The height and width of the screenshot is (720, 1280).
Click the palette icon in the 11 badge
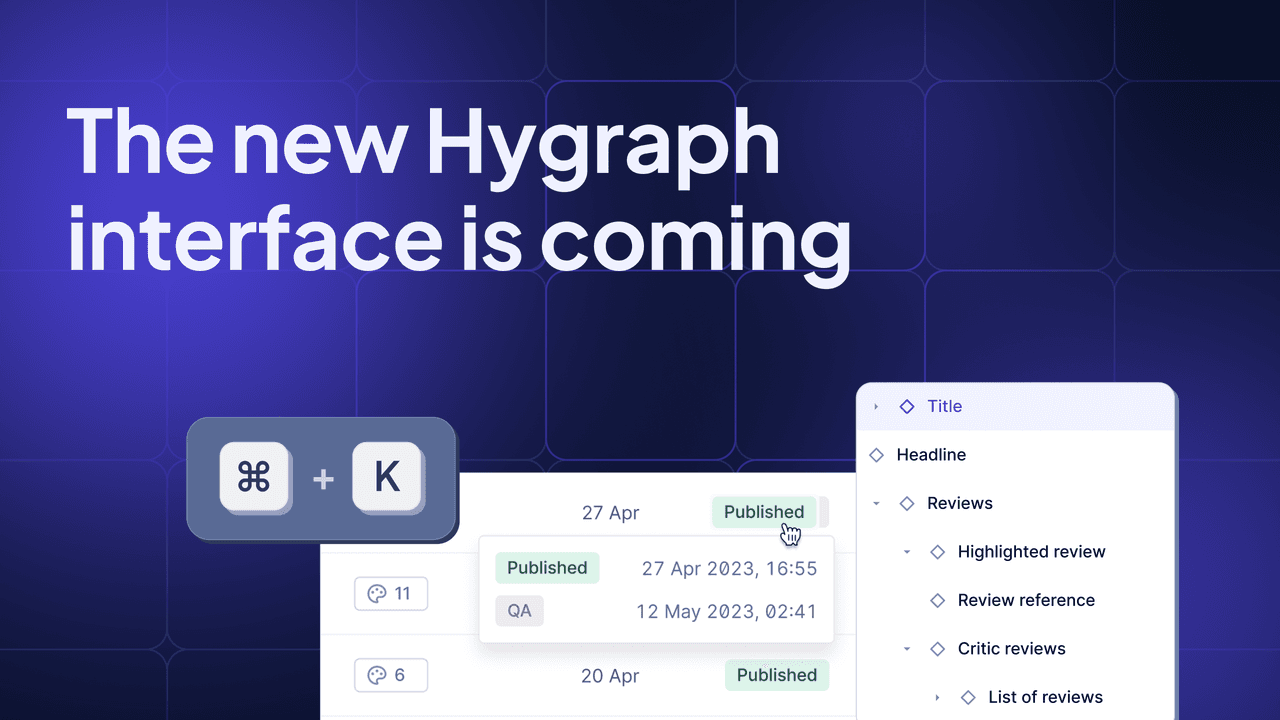(x=377, y=594)
